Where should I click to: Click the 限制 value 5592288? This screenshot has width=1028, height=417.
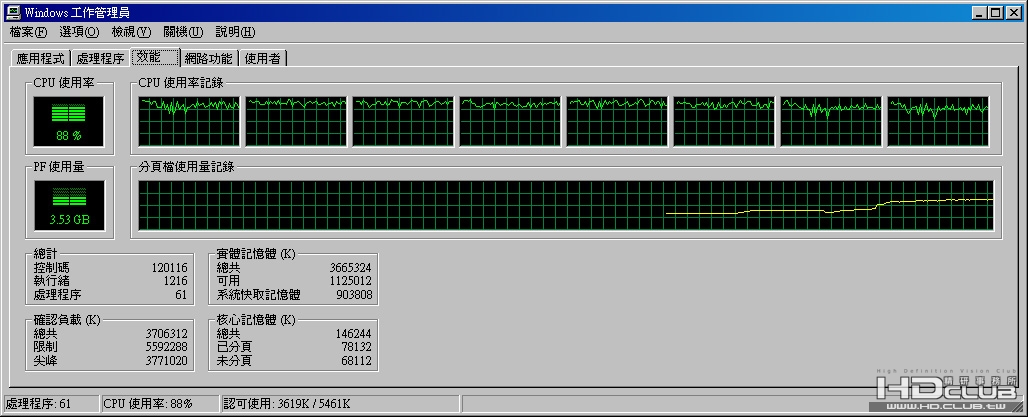coord(167,347)
